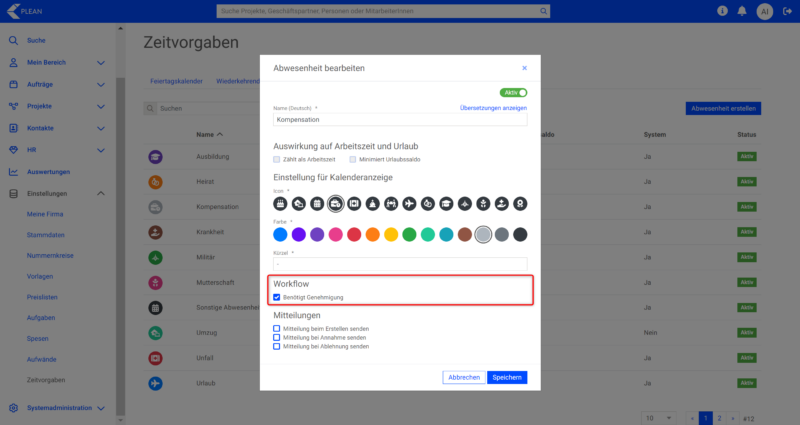The height and width of the screenshot is (425, 800).
Task: Choose the person at desk icon
Action: point(372,204)
